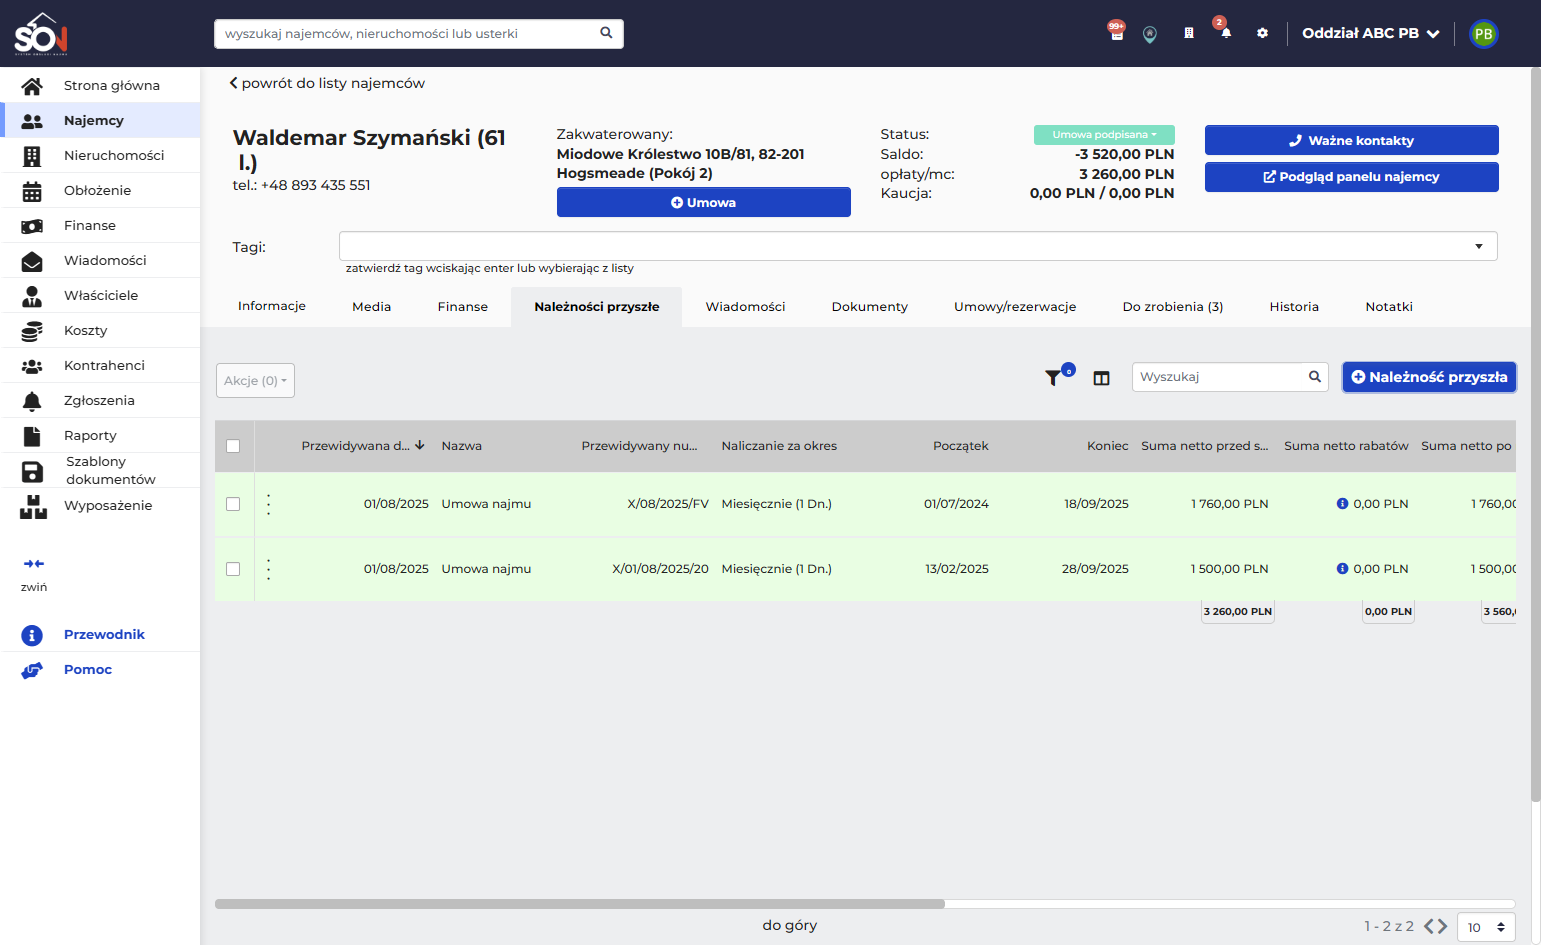Go back via powrót do listy najemców
Image resolution: width=1541 pixels, height=945 pixels.
click(327, 83)
